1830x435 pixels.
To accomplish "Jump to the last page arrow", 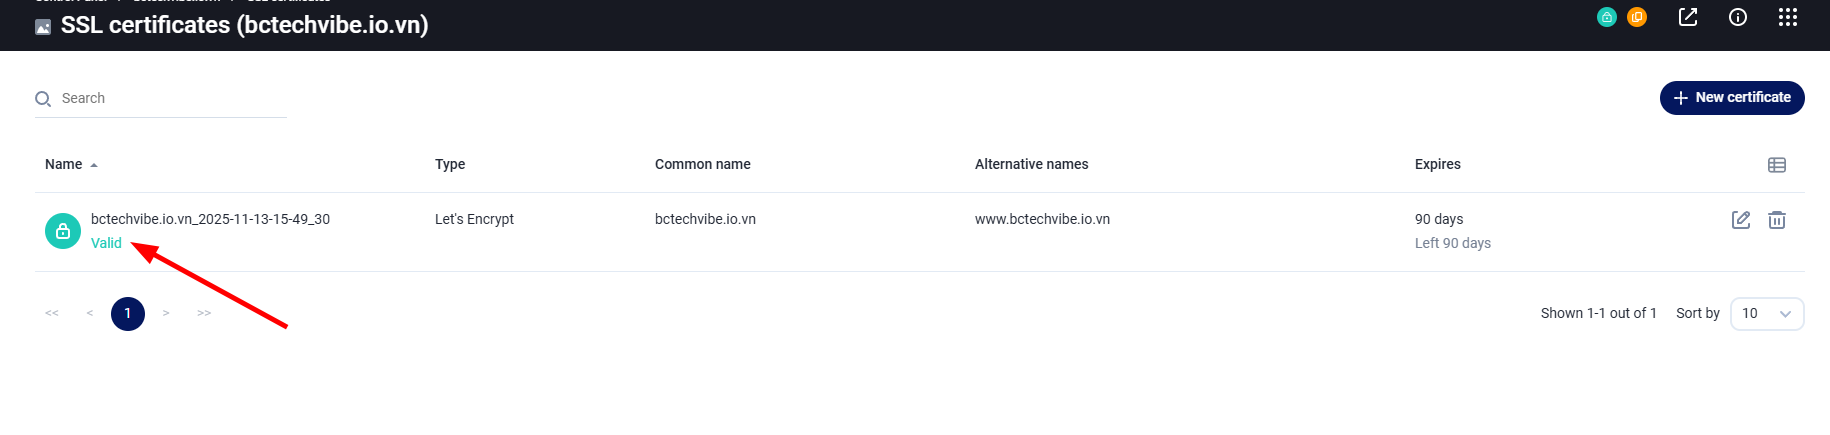I will pos(204,314).
